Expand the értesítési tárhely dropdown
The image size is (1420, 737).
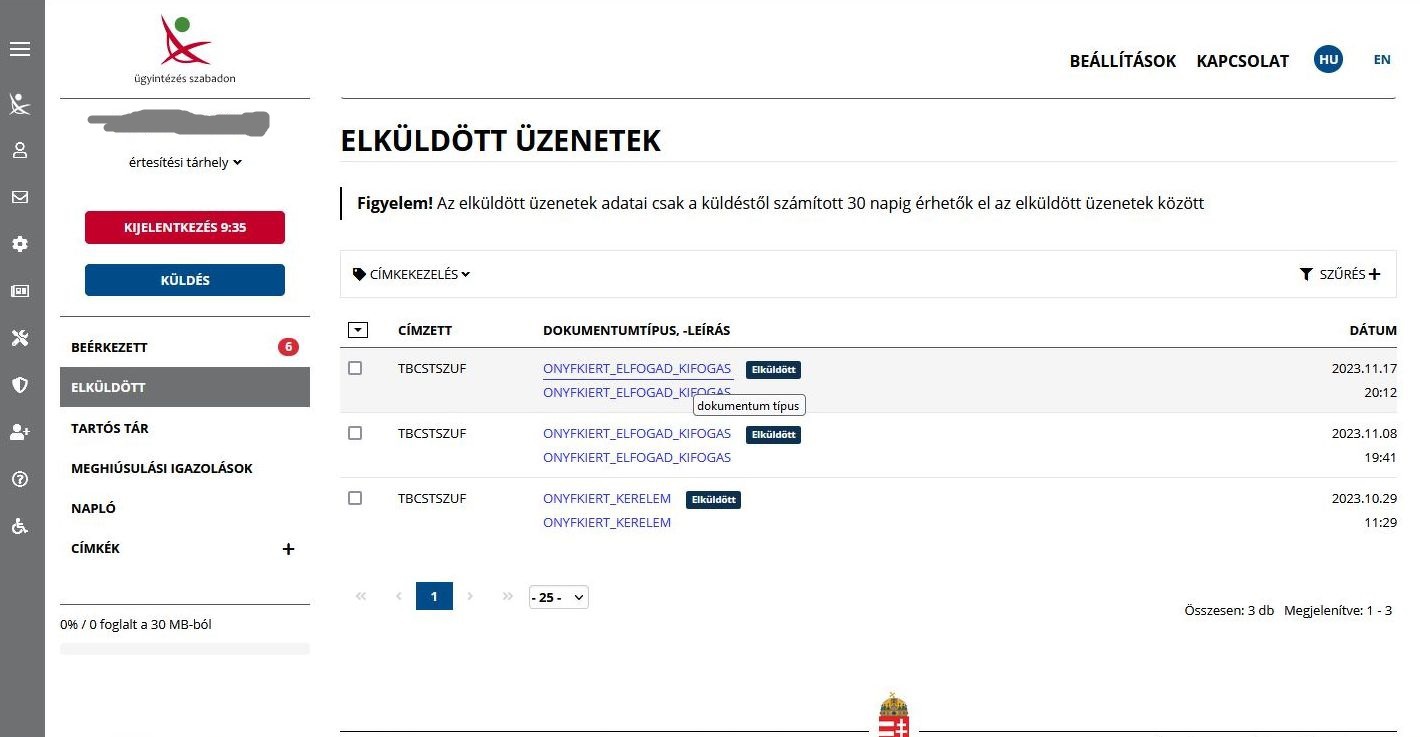[x=186, y=162]
